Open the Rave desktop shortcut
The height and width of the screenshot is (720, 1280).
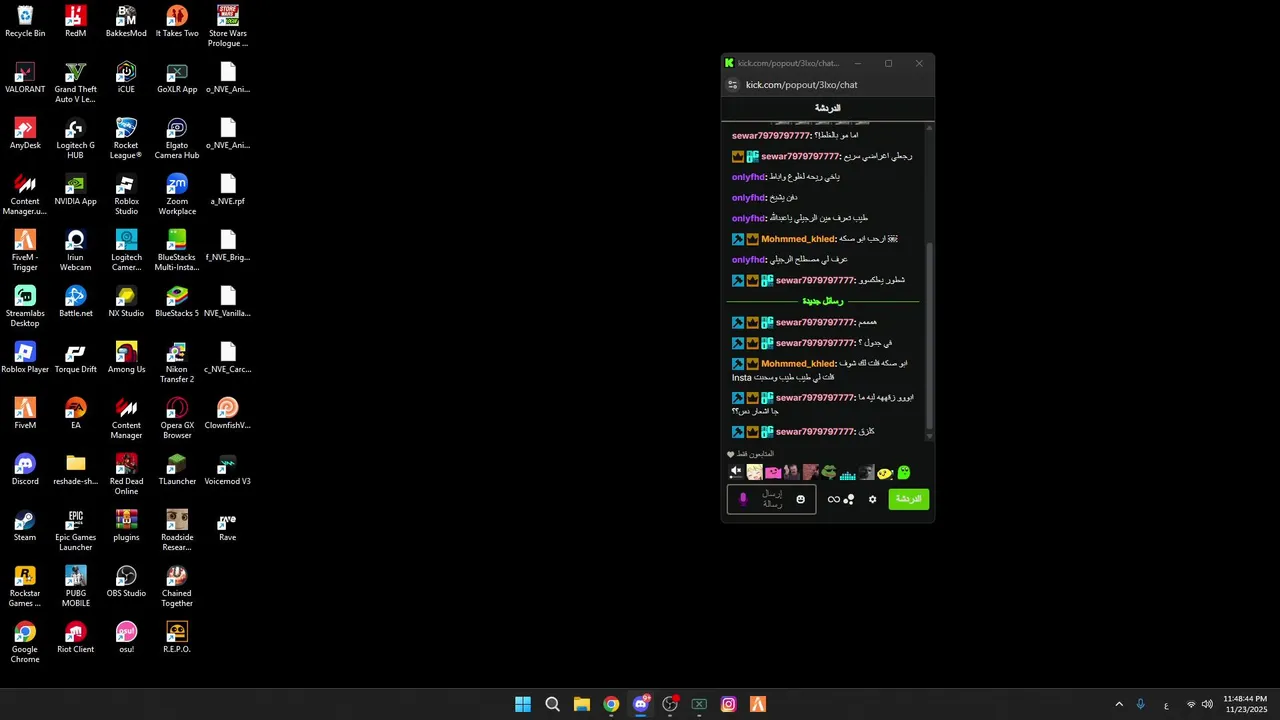point(228,526)
